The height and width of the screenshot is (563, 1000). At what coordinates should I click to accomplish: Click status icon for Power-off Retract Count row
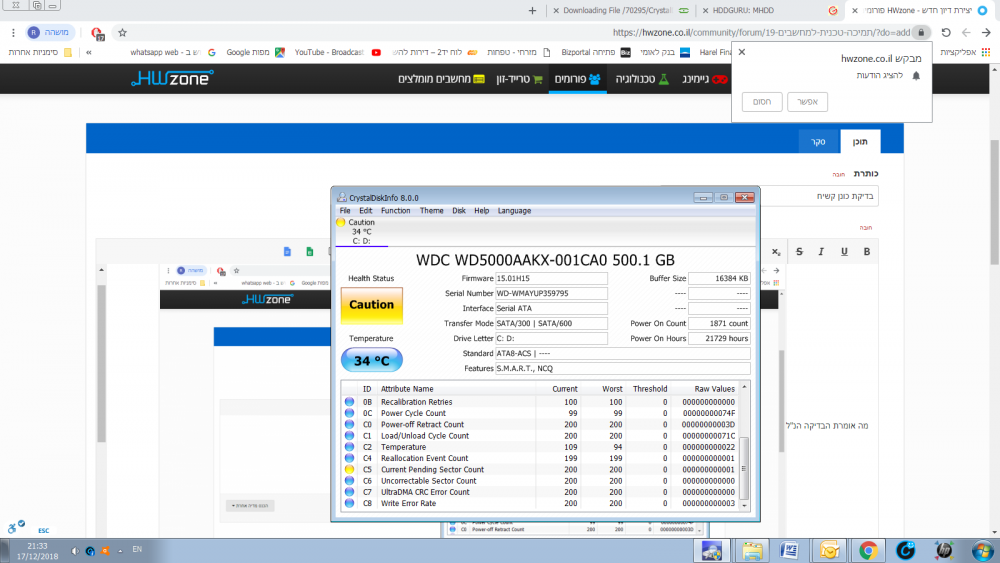349,424
